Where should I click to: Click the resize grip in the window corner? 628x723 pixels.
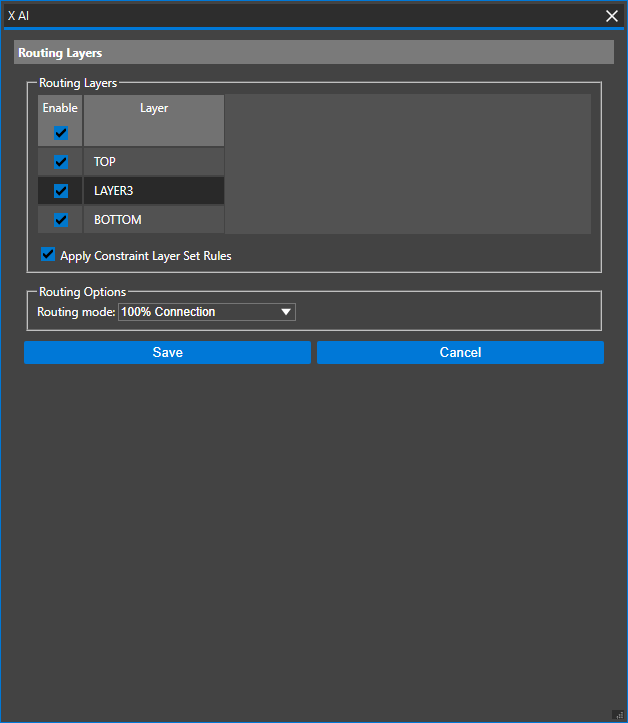(618, 714)
